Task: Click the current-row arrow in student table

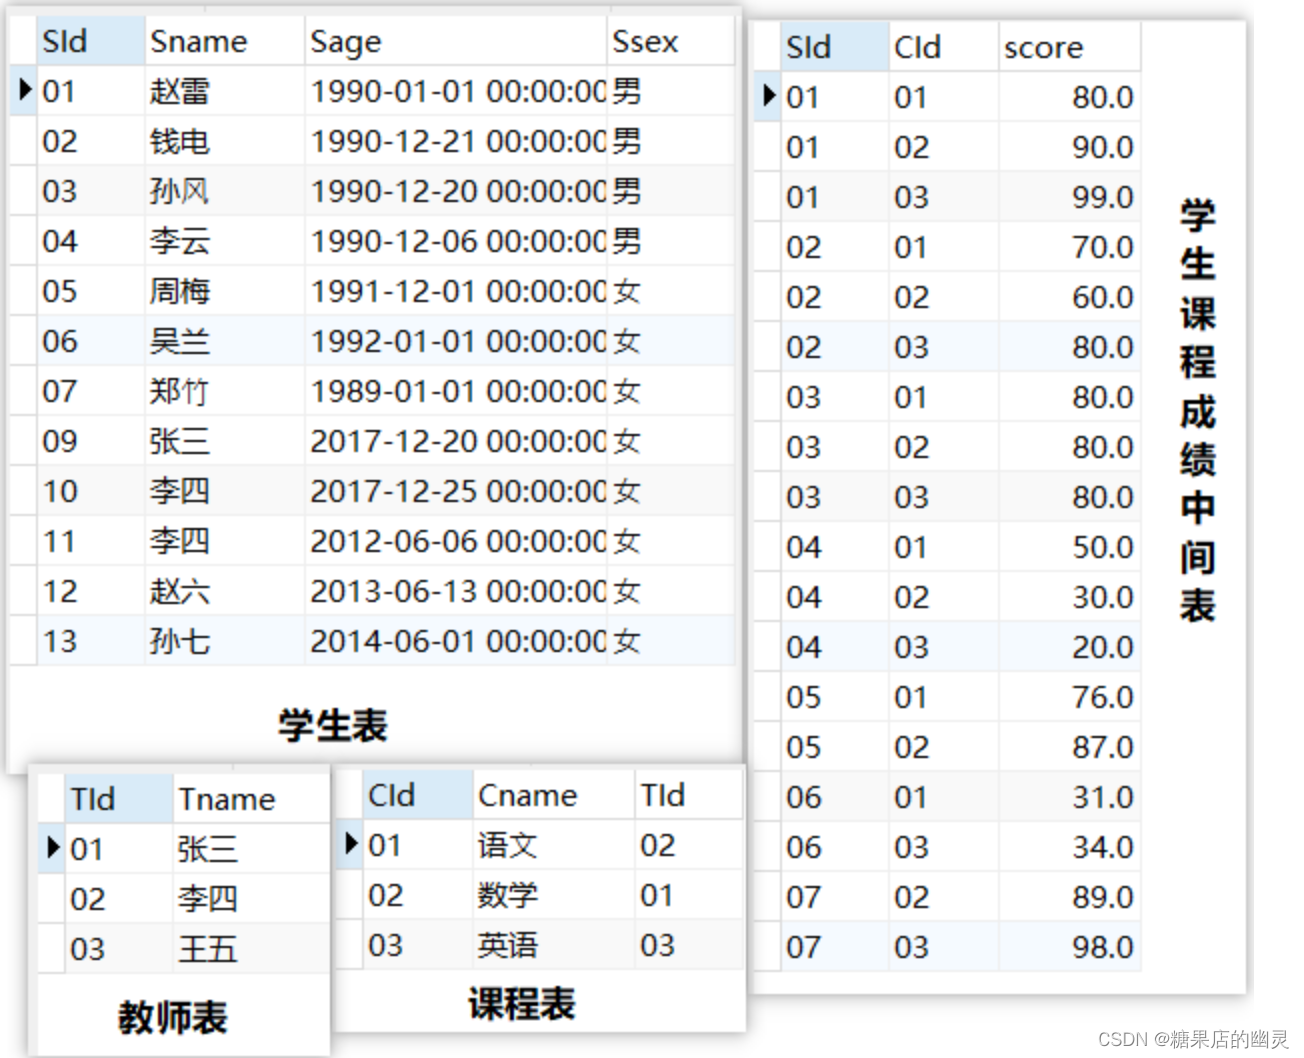Action: [25, 90]
